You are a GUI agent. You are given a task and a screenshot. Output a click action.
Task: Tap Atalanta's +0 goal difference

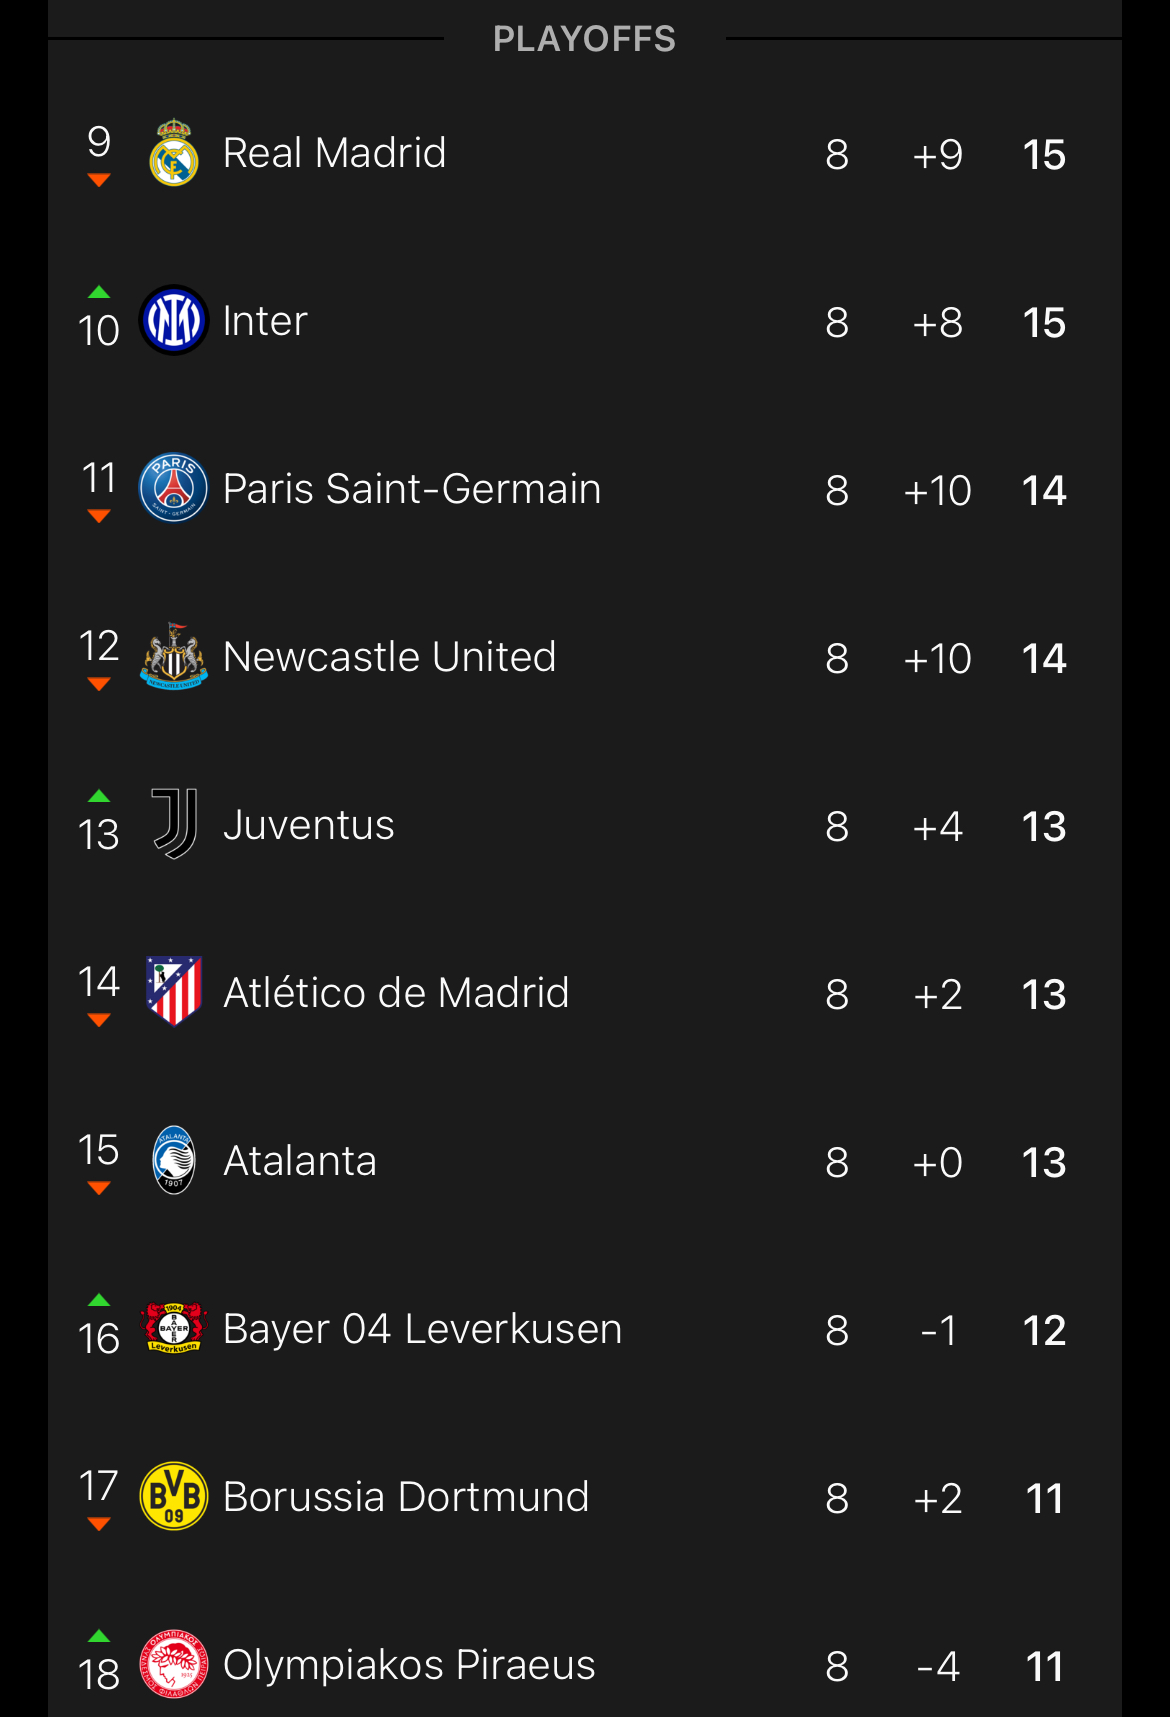pyautogui.click(x=937, y=1163)
